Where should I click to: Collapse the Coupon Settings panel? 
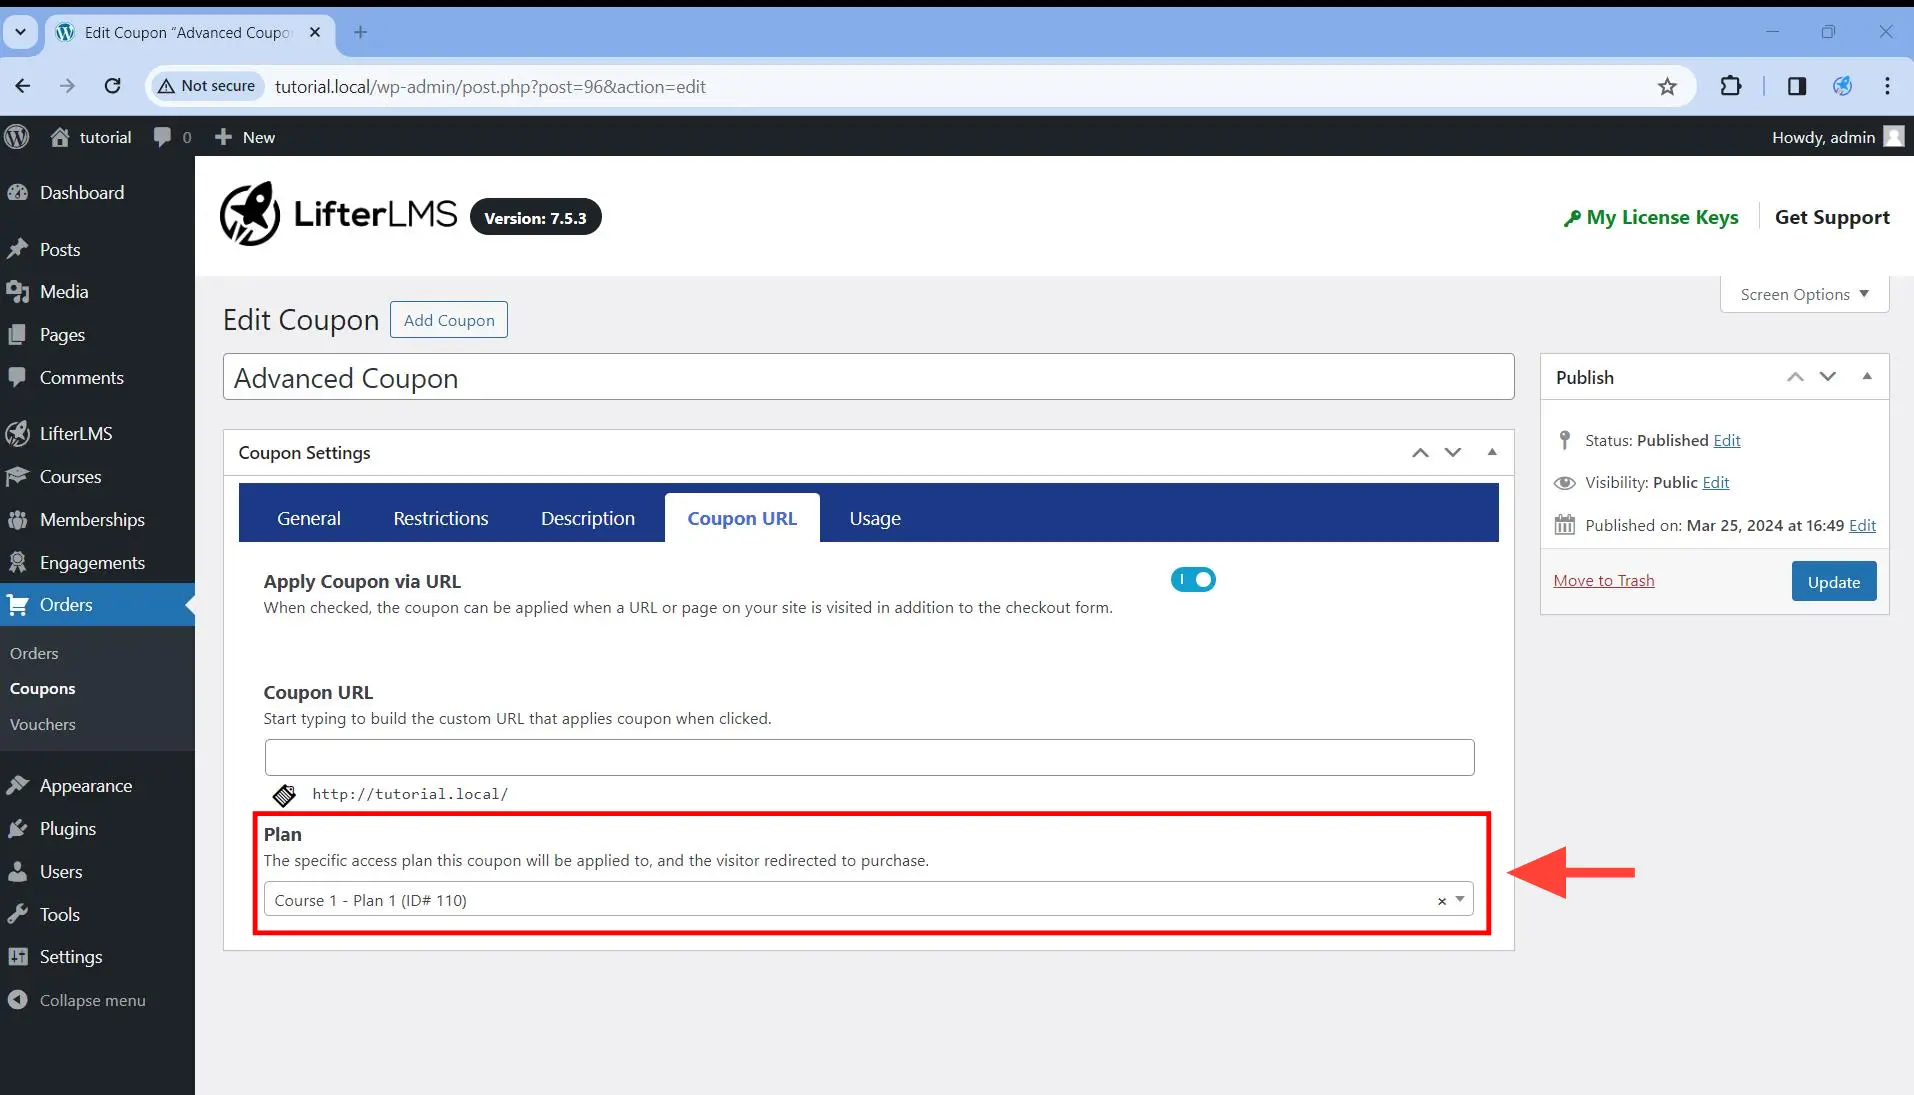point(1491,452)
